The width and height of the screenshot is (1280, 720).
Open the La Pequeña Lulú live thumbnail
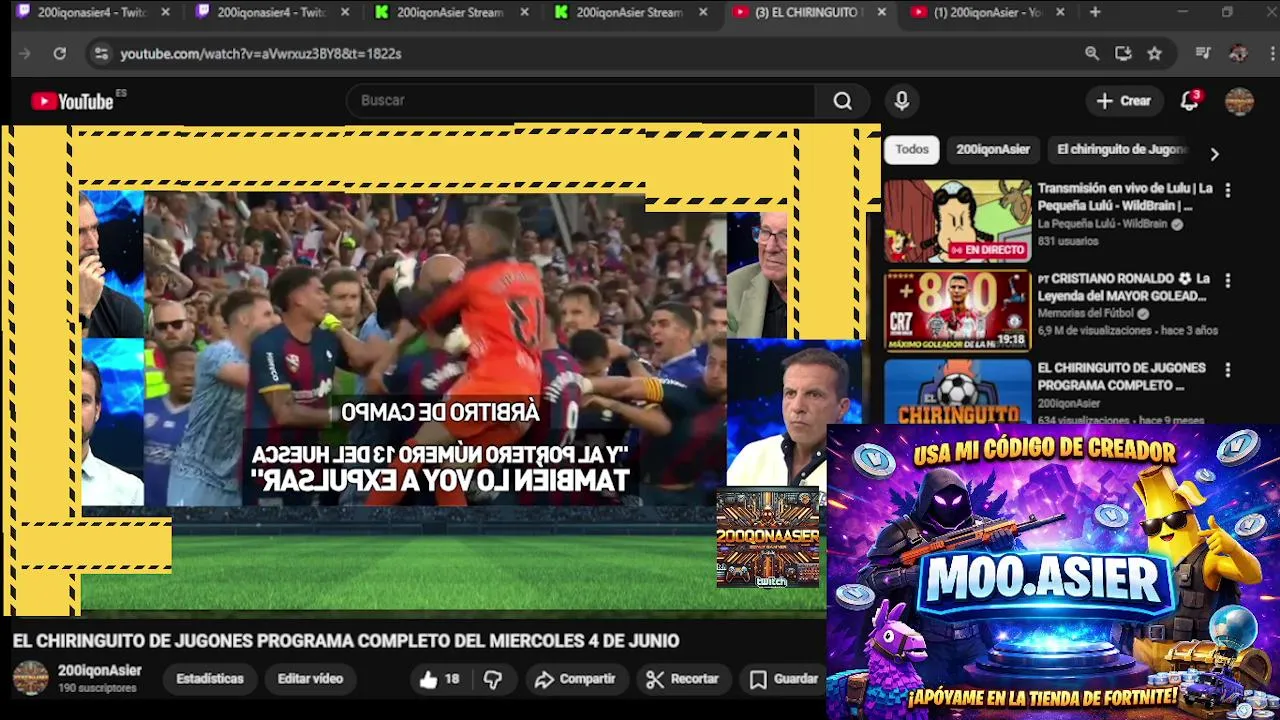(957, 220)
